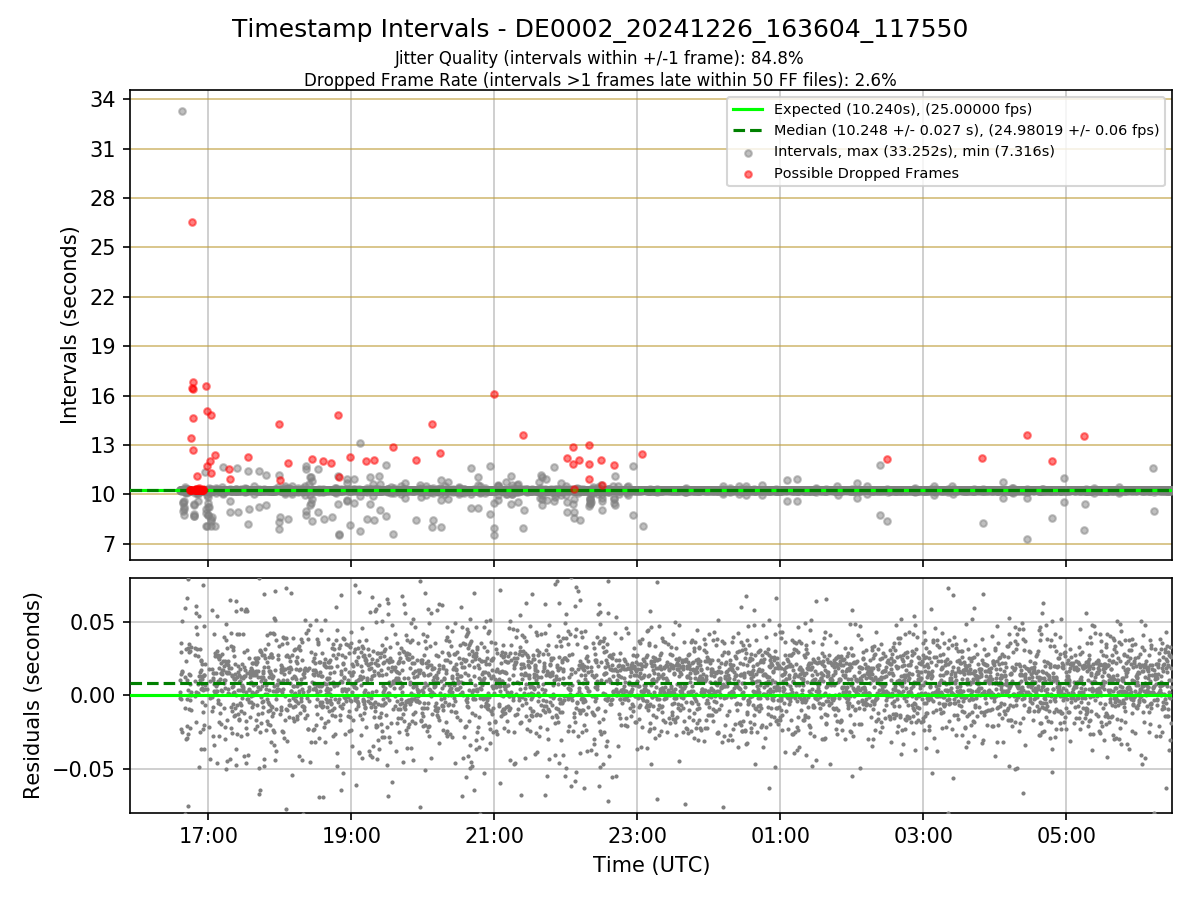Screen dimensions: 1200x900
Task: Select legend entry 'Intervals, max (33.252s), min (7.316s)'
Action: click(x=914, y=151)
